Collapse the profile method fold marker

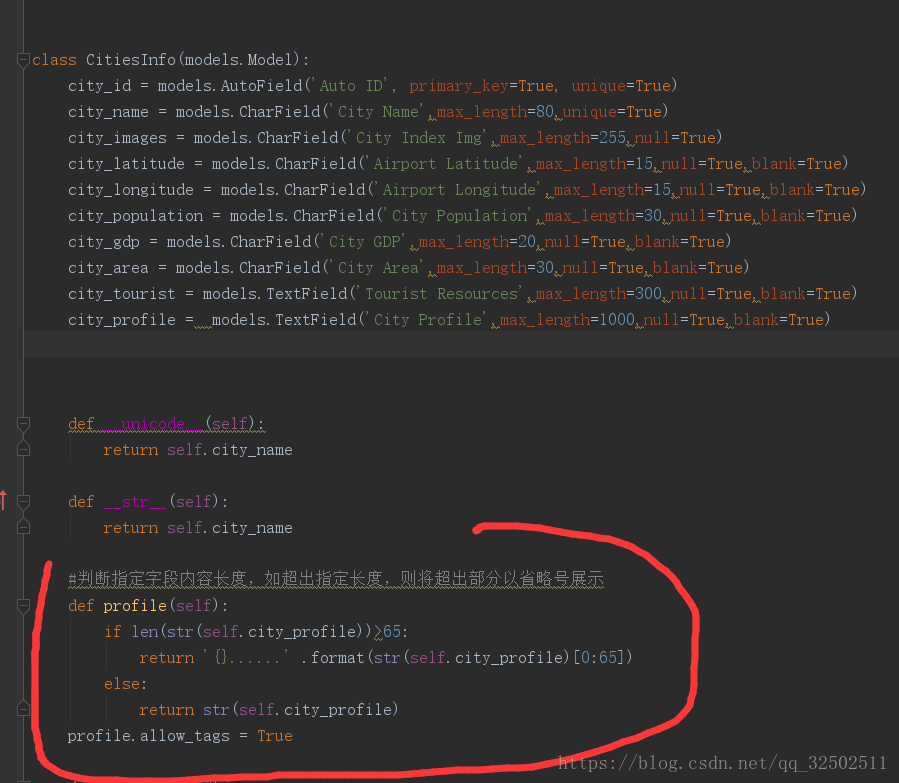[x=23, y=606]
